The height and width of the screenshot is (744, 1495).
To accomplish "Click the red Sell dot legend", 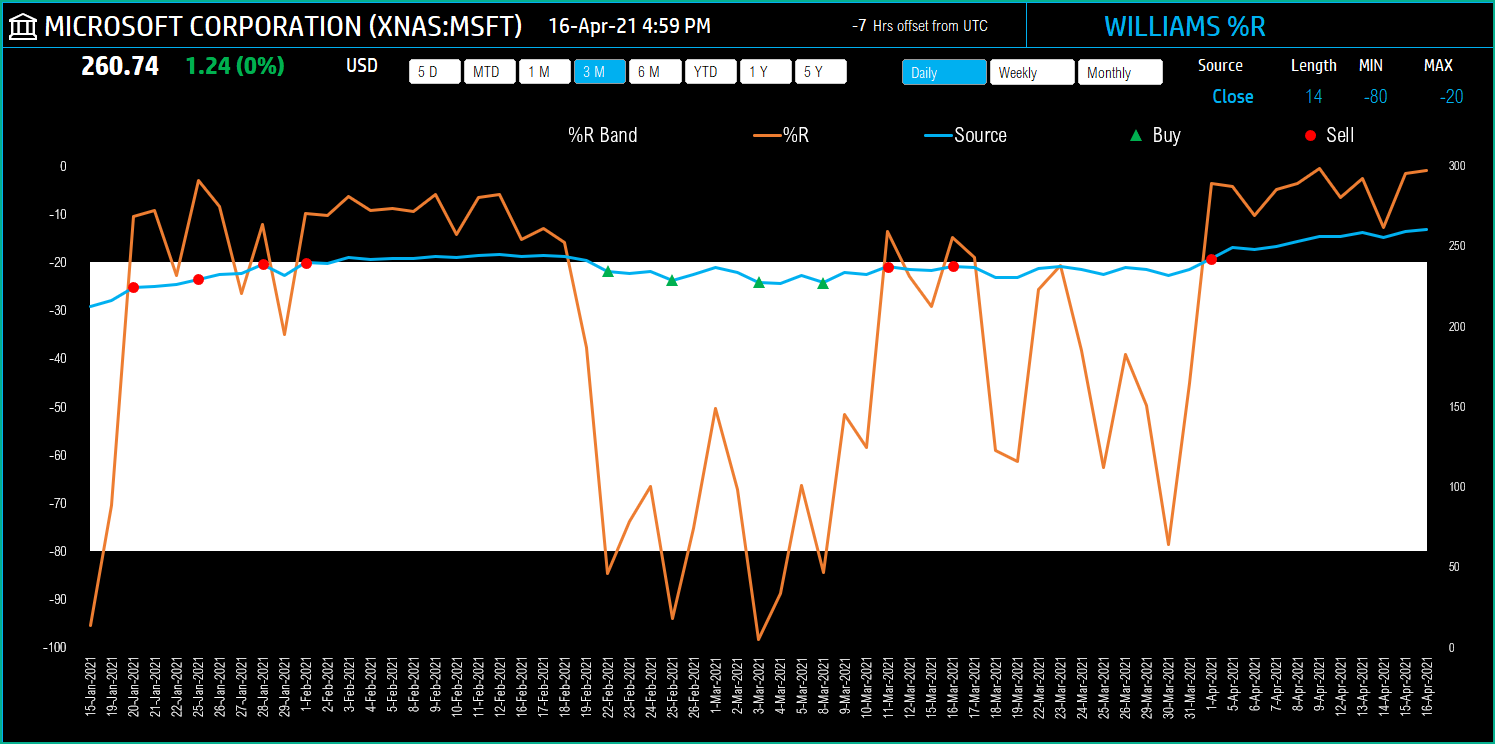I will [x=1330, y=135].
